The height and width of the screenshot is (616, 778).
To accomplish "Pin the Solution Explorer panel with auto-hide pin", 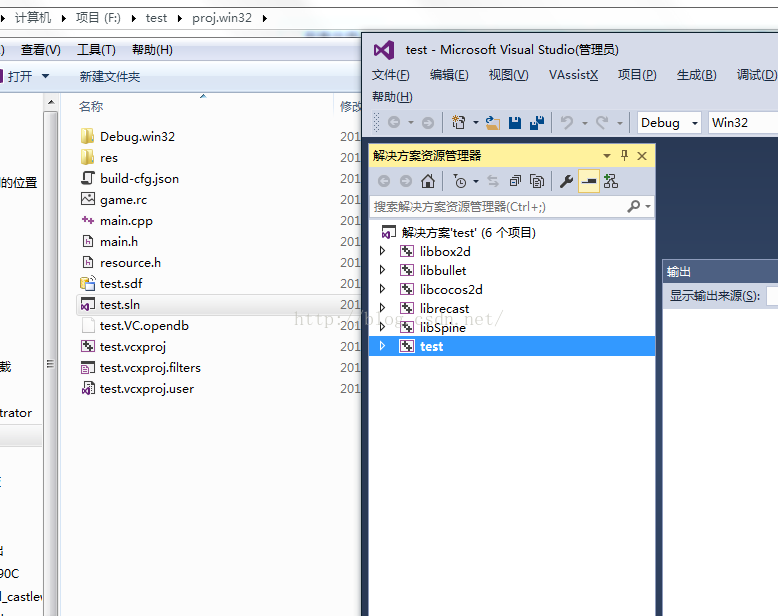I will 625,156.
